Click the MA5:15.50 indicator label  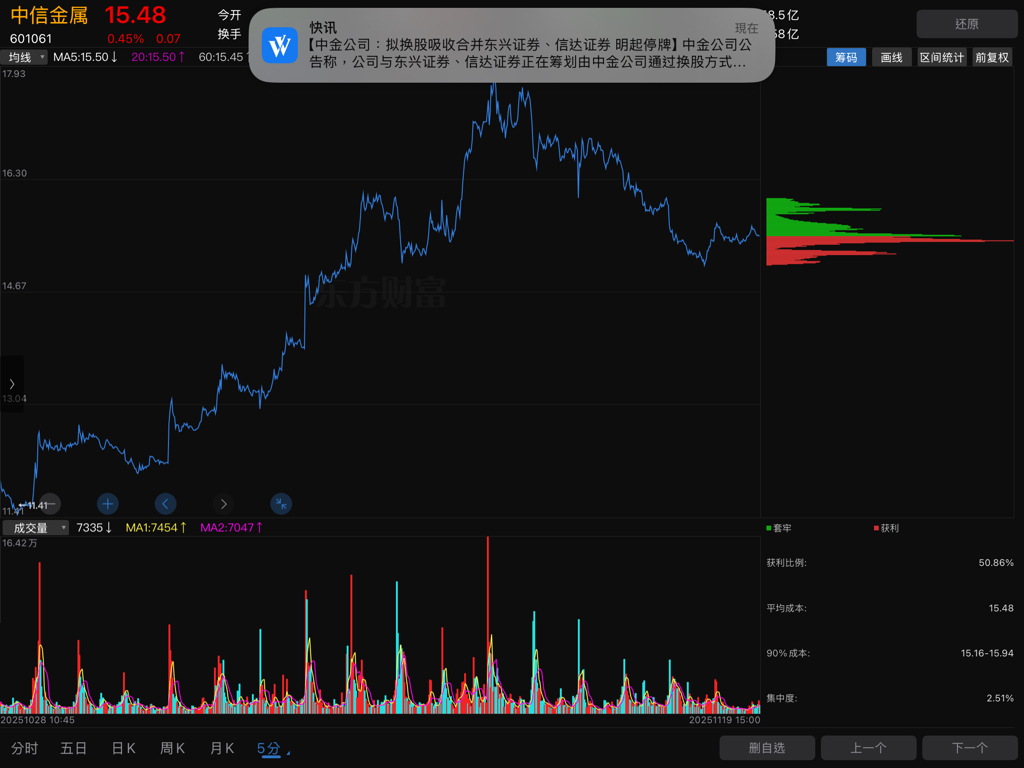coord(86,57)
